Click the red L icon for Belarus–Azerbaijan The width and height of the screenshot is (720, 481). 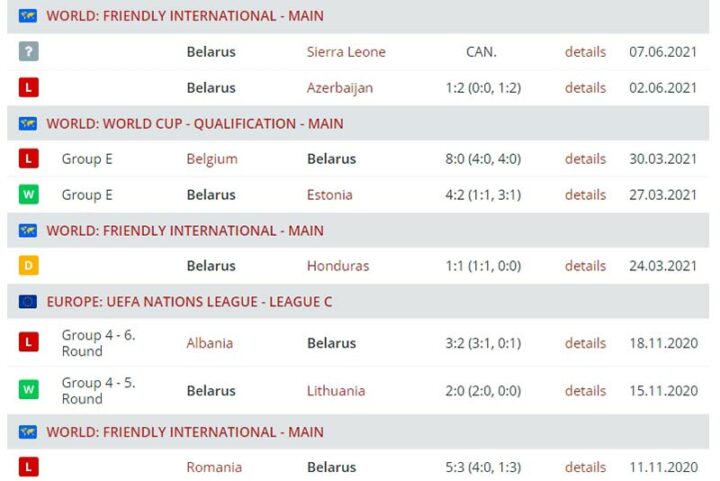tap(28, 88)
